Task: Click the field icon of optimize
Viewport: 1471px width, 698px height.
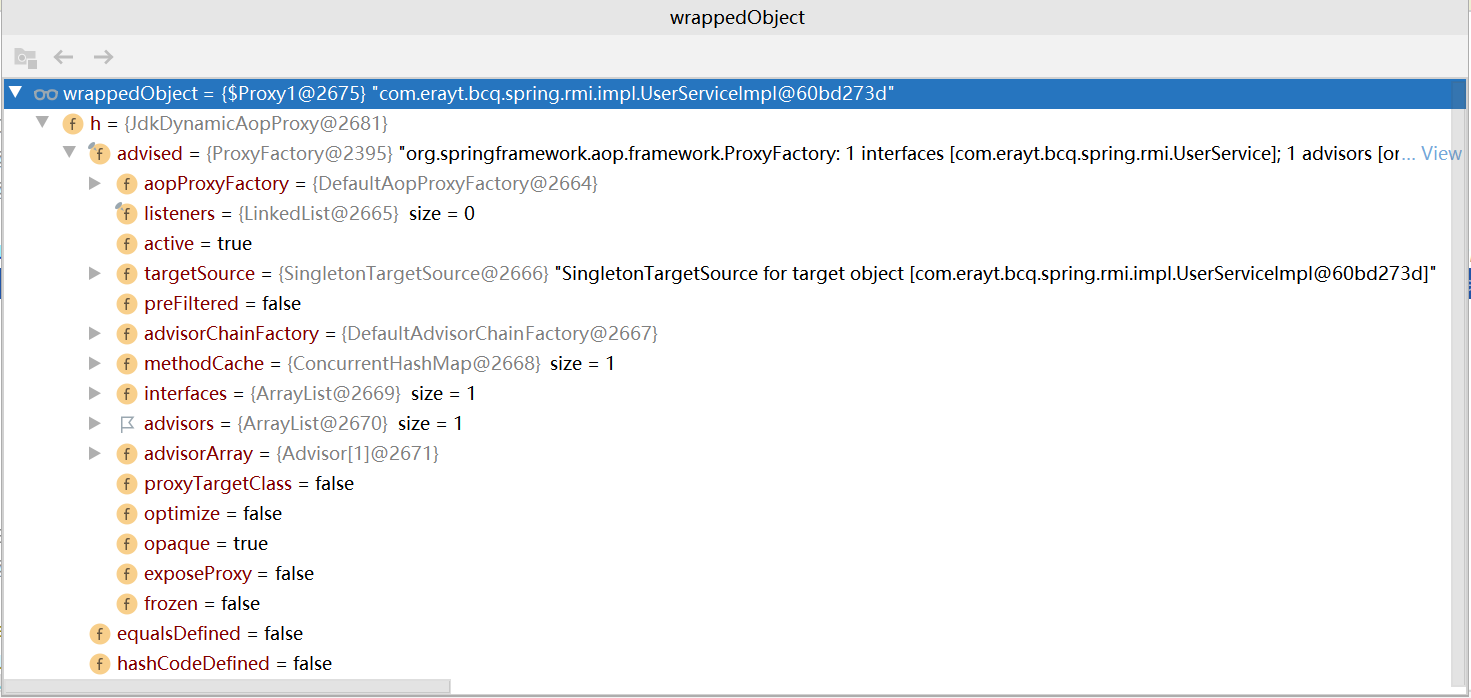Action: (126, 514)
